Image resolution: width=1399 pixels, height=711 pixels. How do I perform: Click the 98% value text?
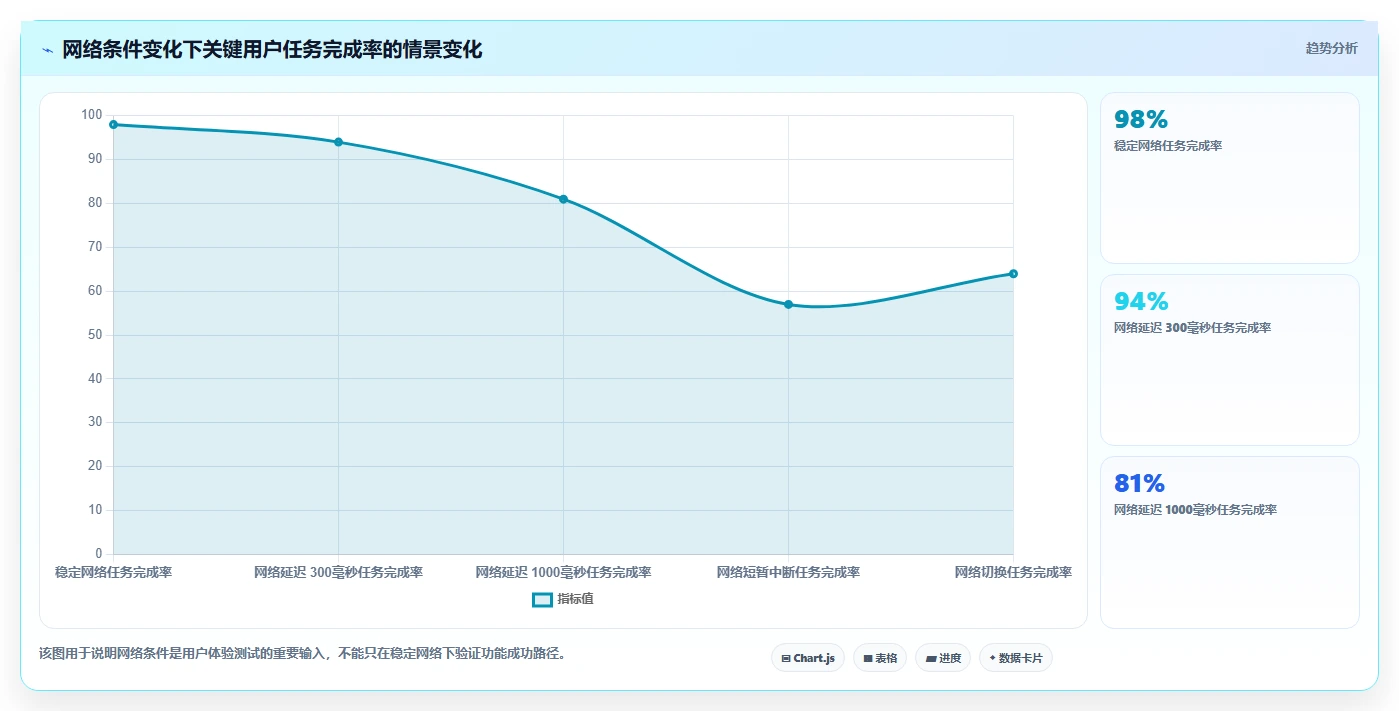[1141, 120]
